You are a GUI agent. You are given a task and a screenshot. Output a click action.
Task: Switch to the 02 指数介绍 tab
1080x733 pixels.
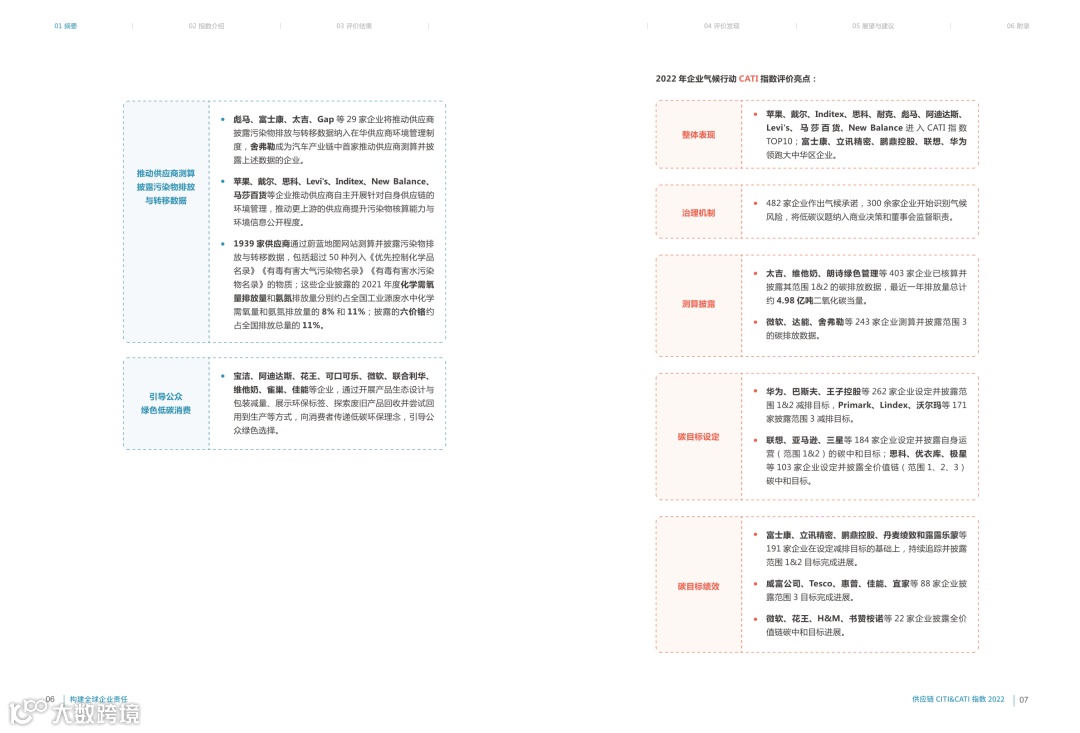pos(206,26)
